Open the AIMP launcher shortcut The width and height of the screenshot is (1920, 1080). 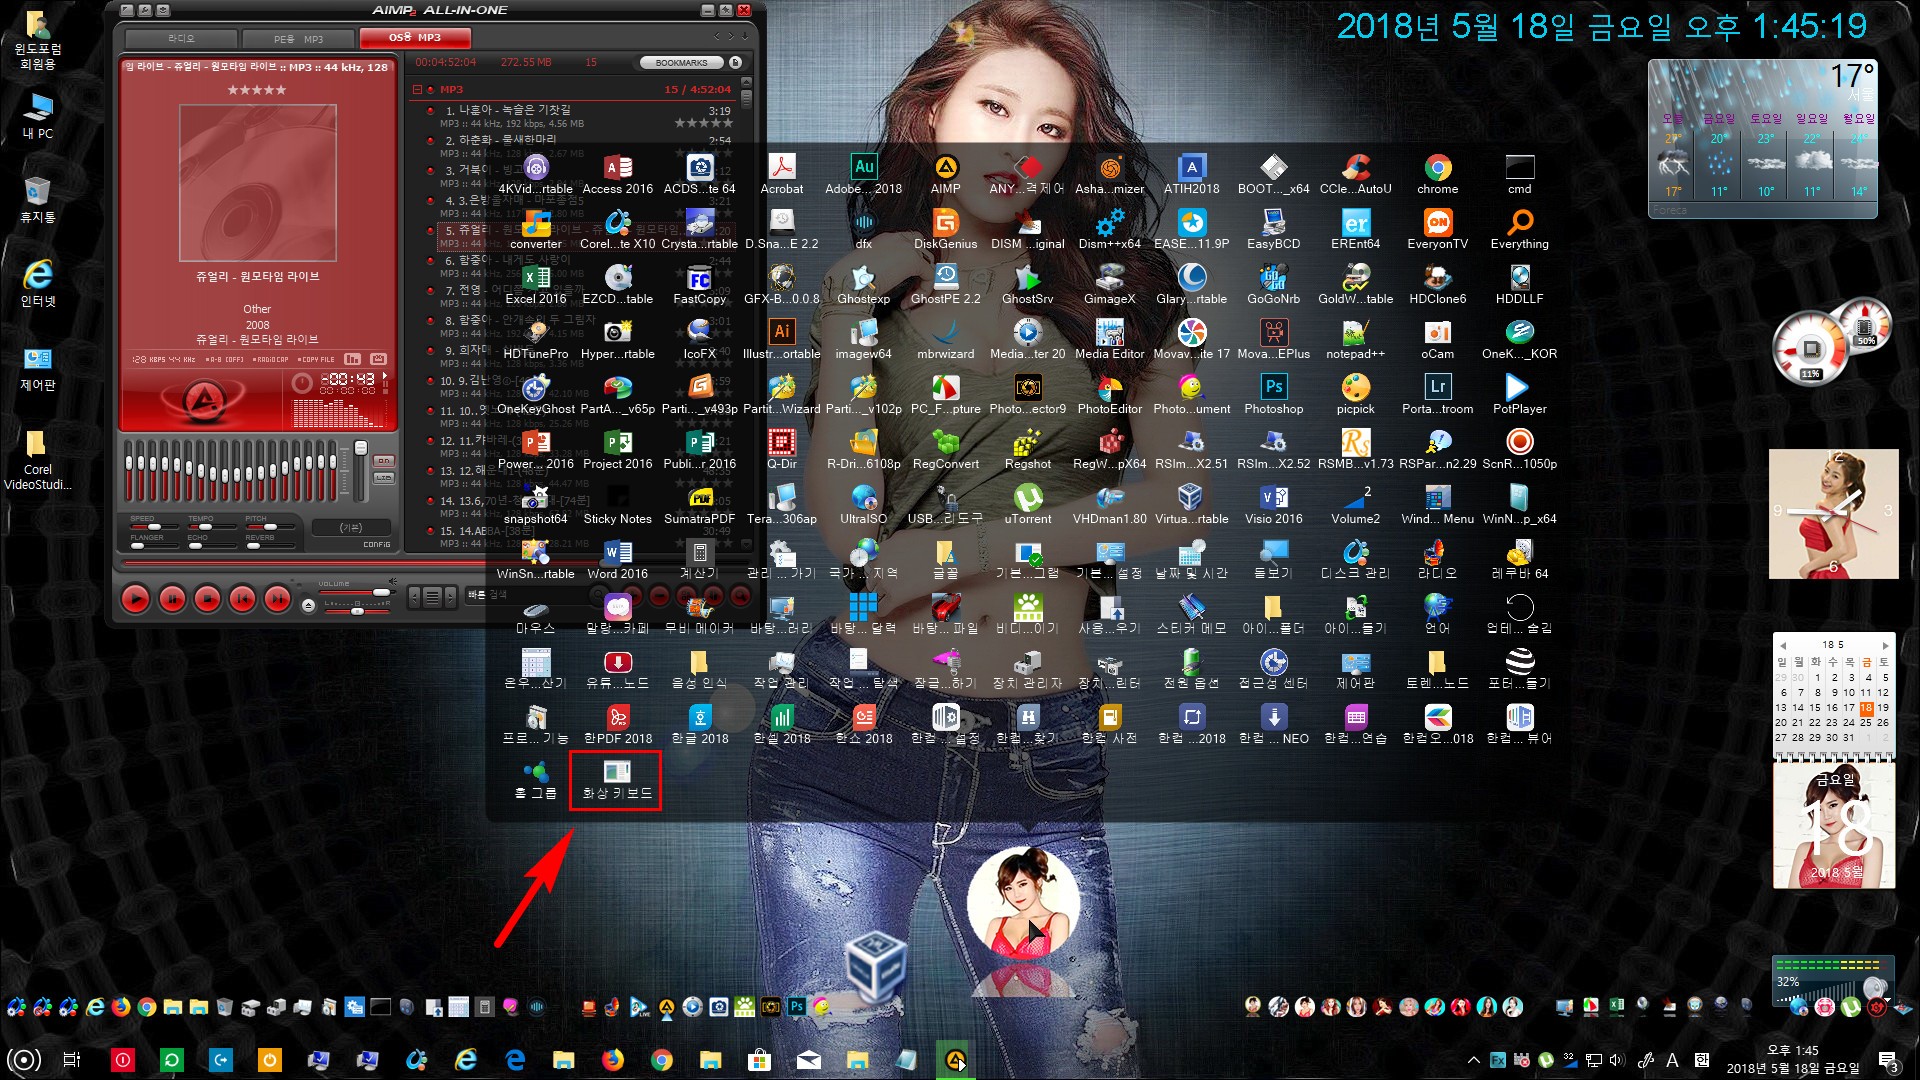945,175
